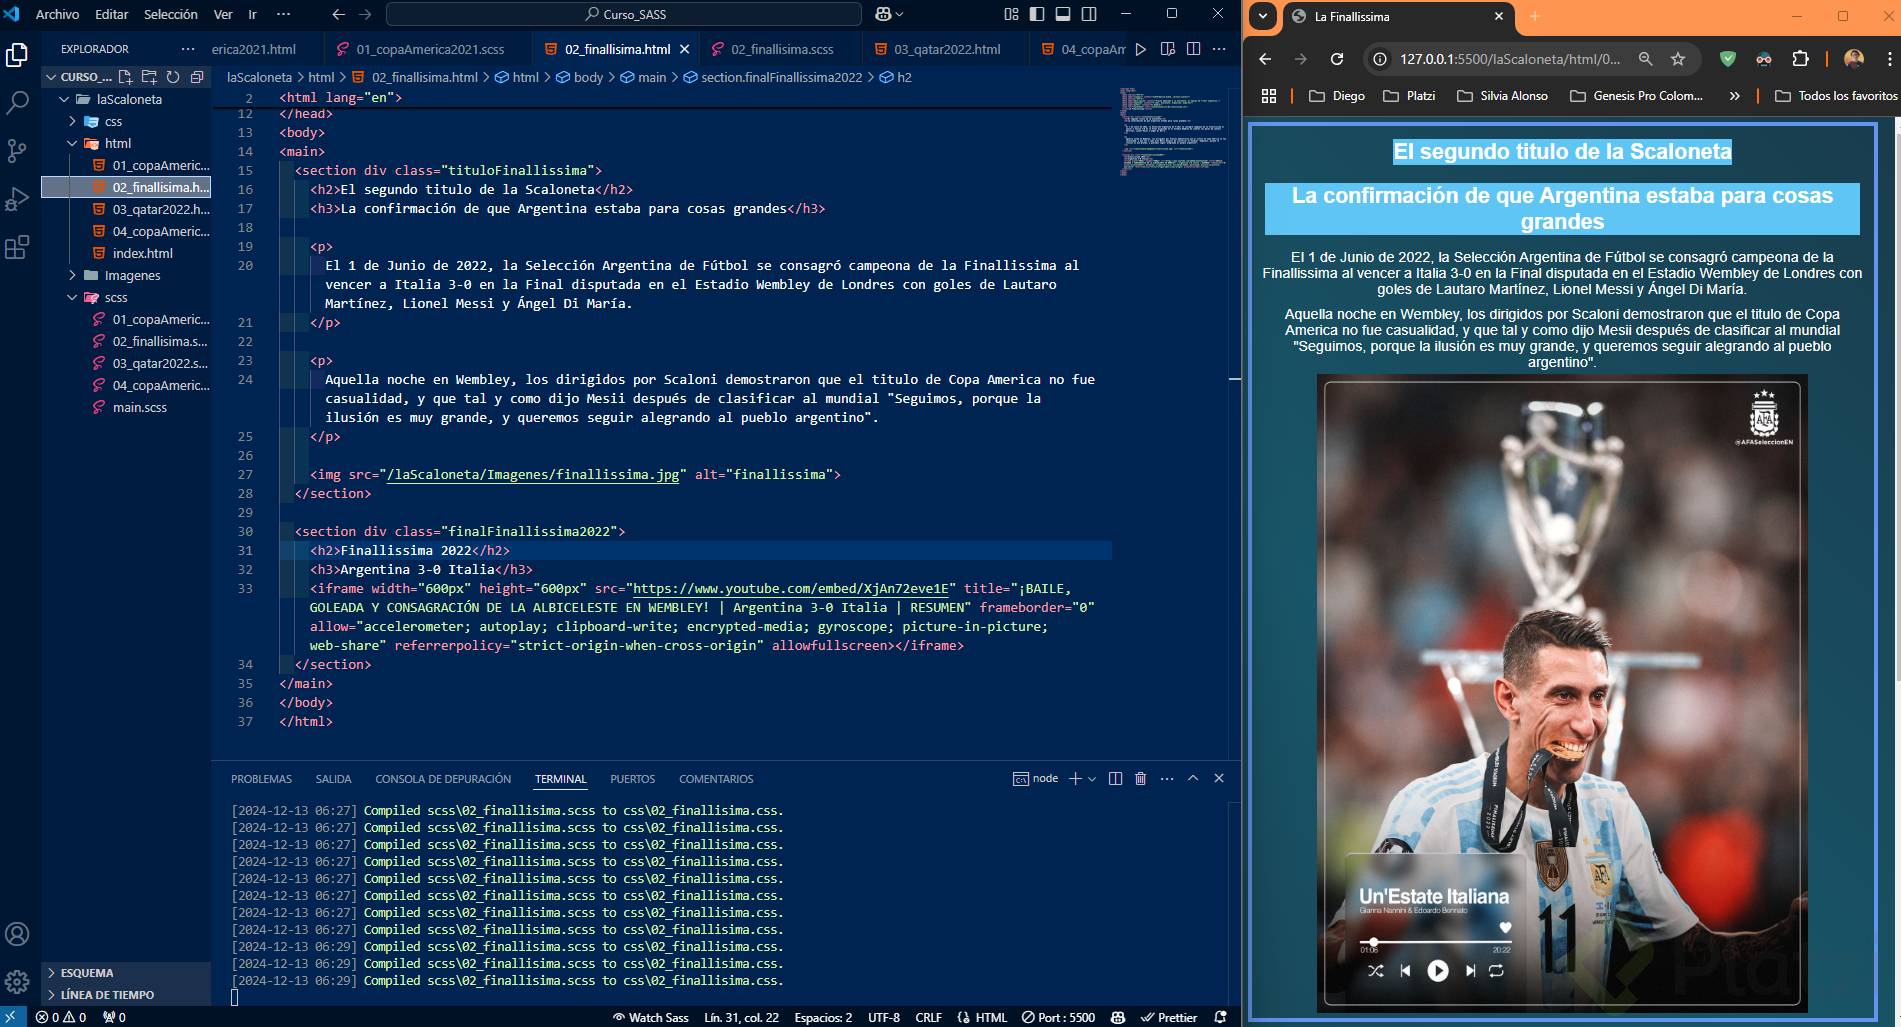This screenshot has width=1901, height=1027.
Task: Kill the terminal with the trash icon
Action: tap(1140, 778)
